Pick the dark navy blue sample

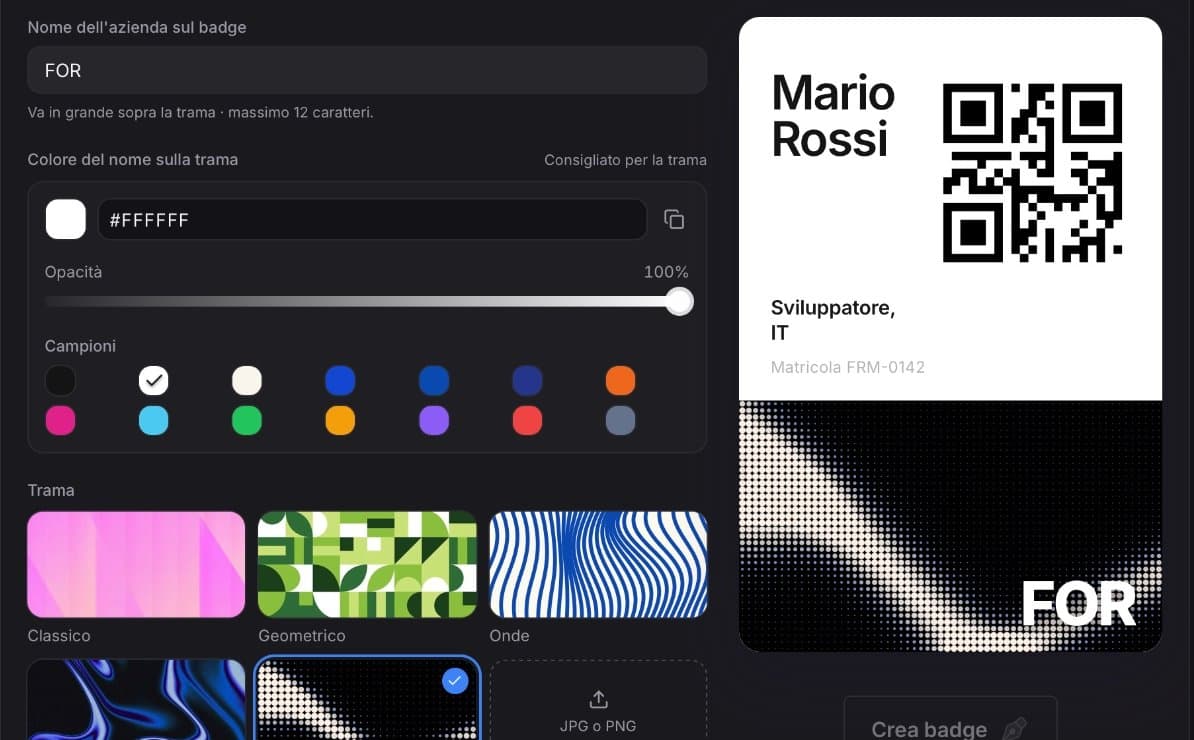click(x=527, y=381)
